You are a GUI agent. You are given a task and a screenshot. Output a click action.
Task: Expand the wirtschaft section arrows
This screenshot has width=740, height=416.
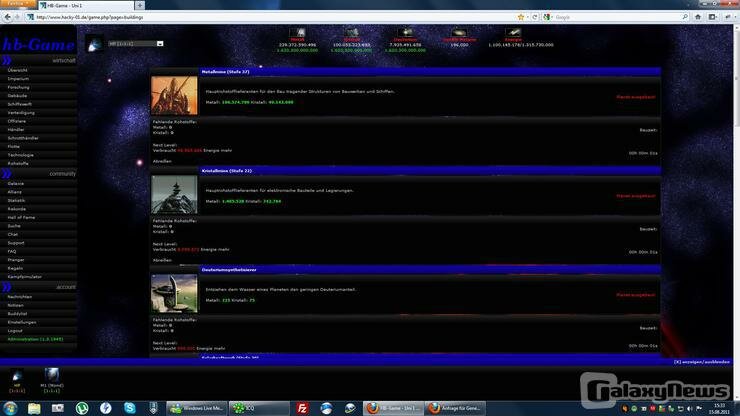tap(7, 60)
